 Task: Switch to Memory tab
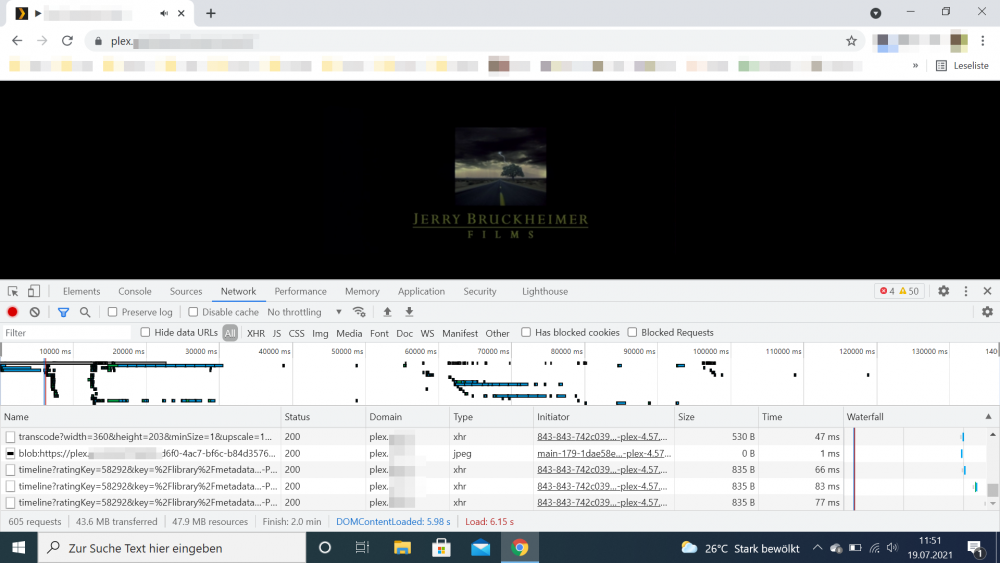362,291
